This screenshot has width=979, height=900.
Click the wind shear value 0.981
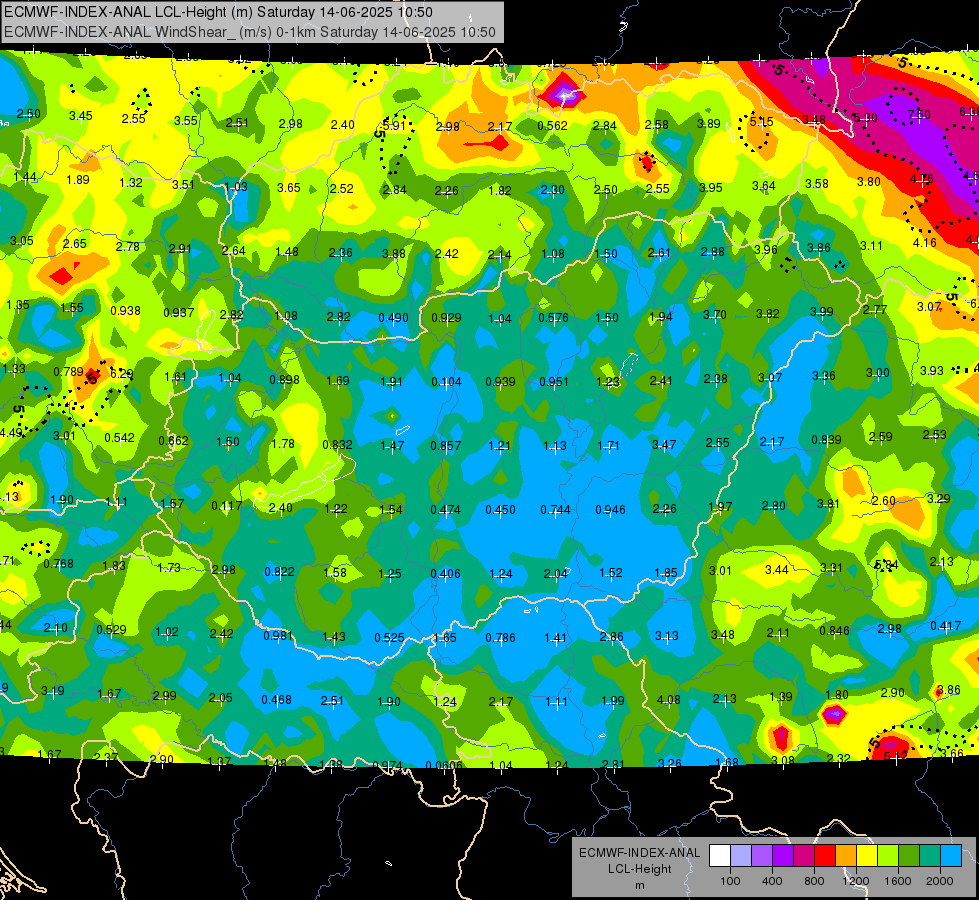[278, 636]
